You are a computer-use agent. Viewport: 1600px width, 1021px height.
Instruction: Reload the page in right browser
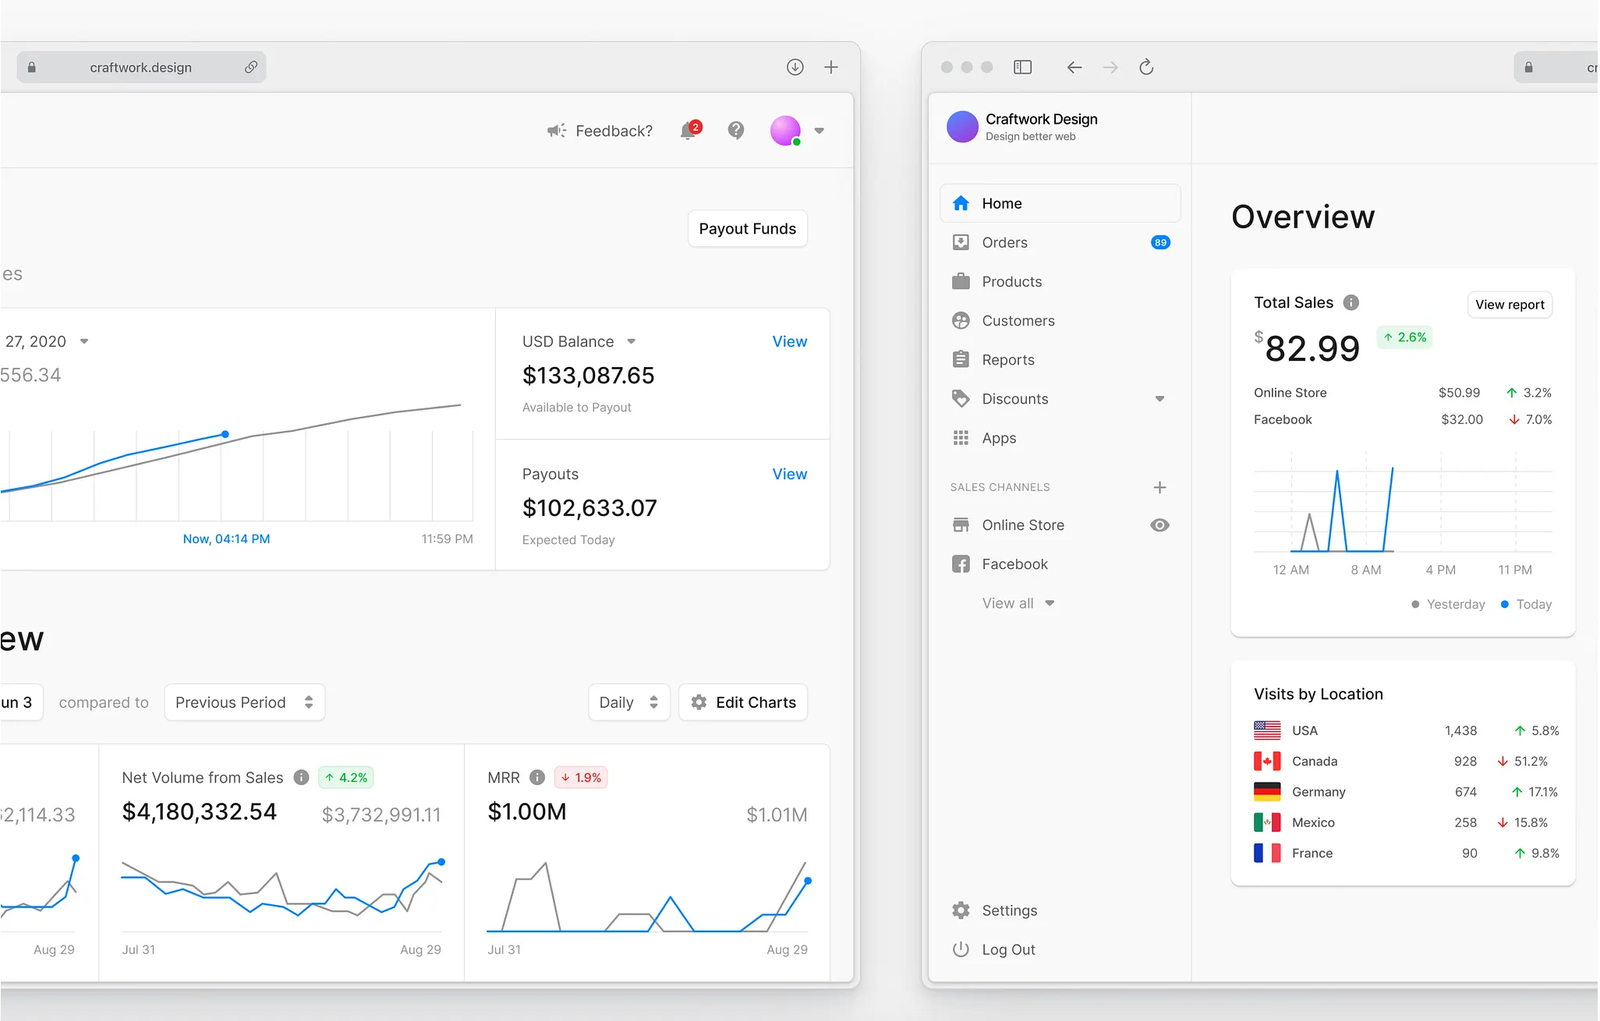coord(1146,67)
